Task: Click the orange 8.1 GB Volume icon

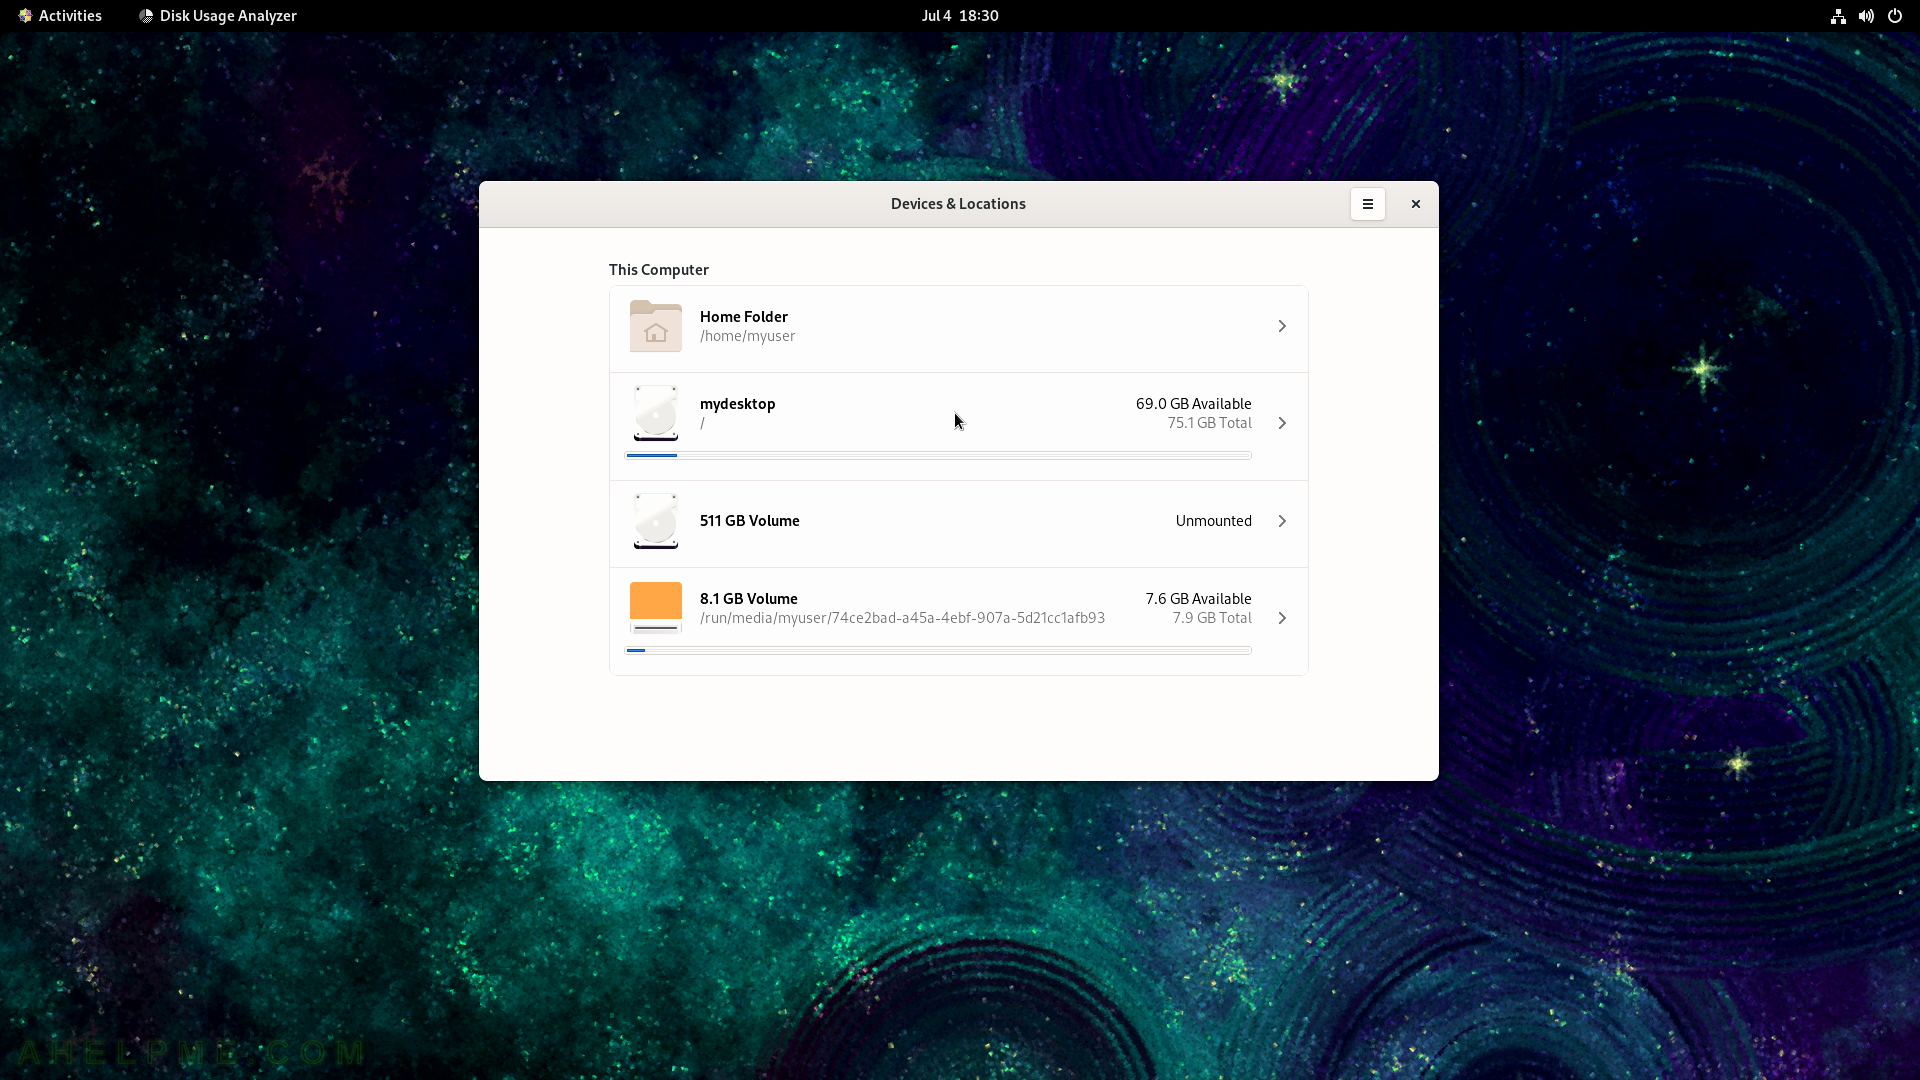Action: pyautogui.click(x=656, y=608)
